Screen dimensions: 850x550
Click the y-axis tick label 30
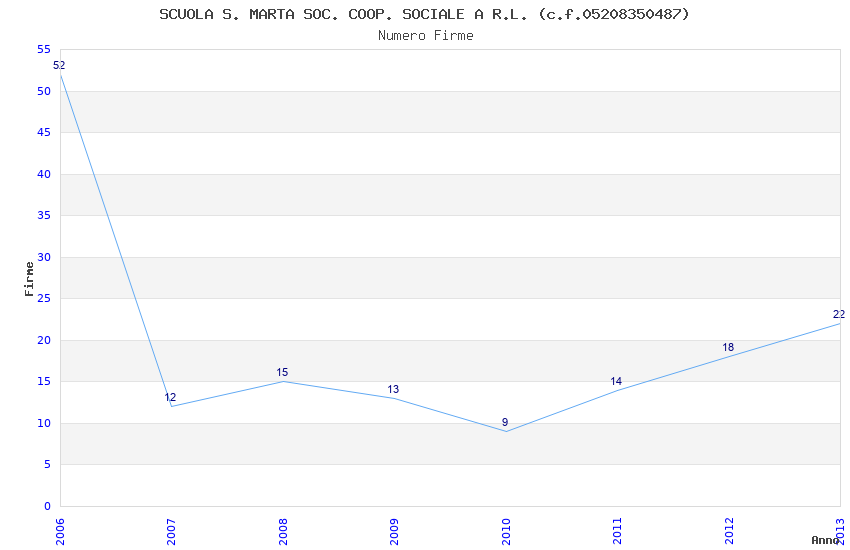point(44,257)
